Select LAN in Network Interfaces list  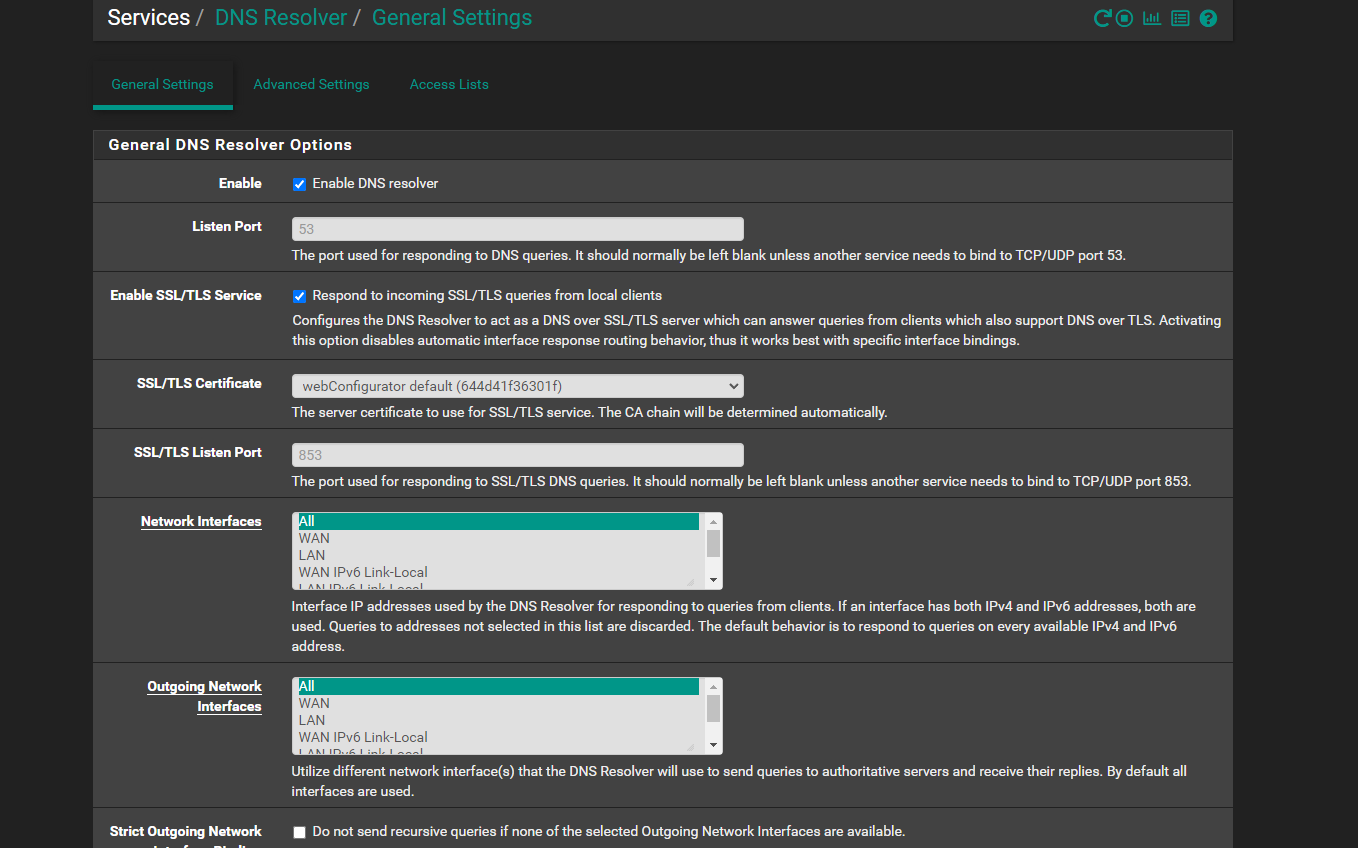coord(498,556)
